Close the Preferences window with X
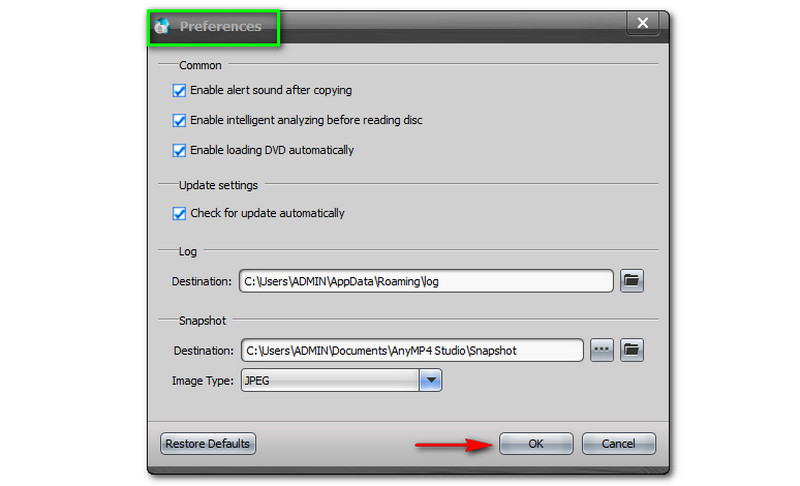Image resolution: width=800 pixels, height=486 pixels. tap(643, 23)
